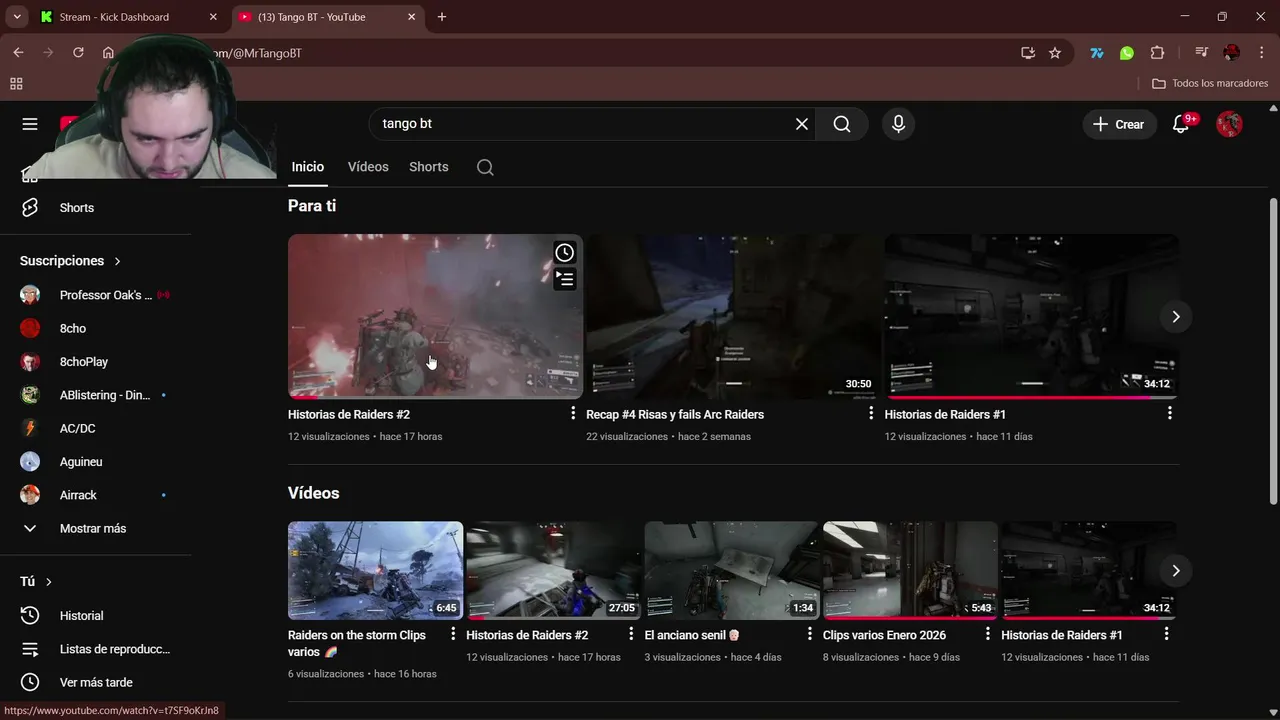Click the magnifier search submit button
The width and height of the screenshot is (1280, 720).
(842, 124)
